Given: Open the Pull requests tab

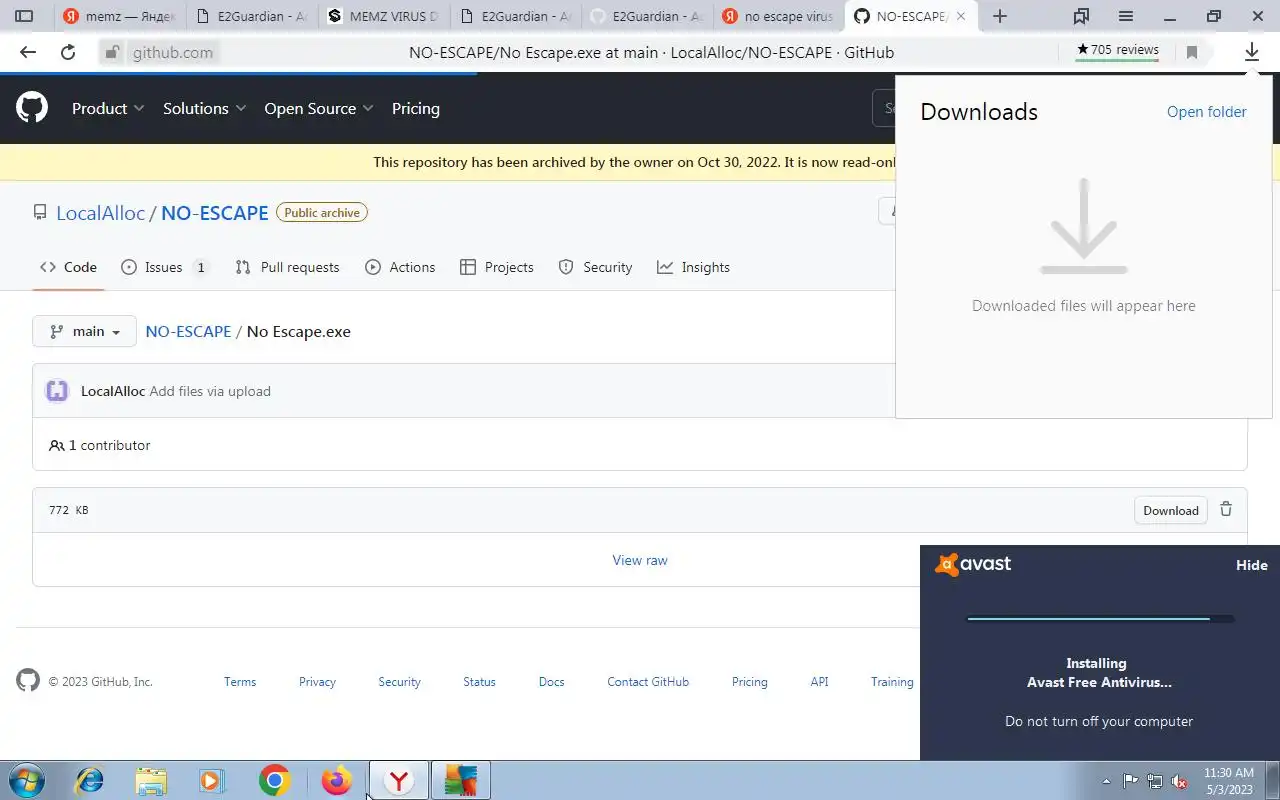Looking at the screenshot, I should tap(287, 267).
